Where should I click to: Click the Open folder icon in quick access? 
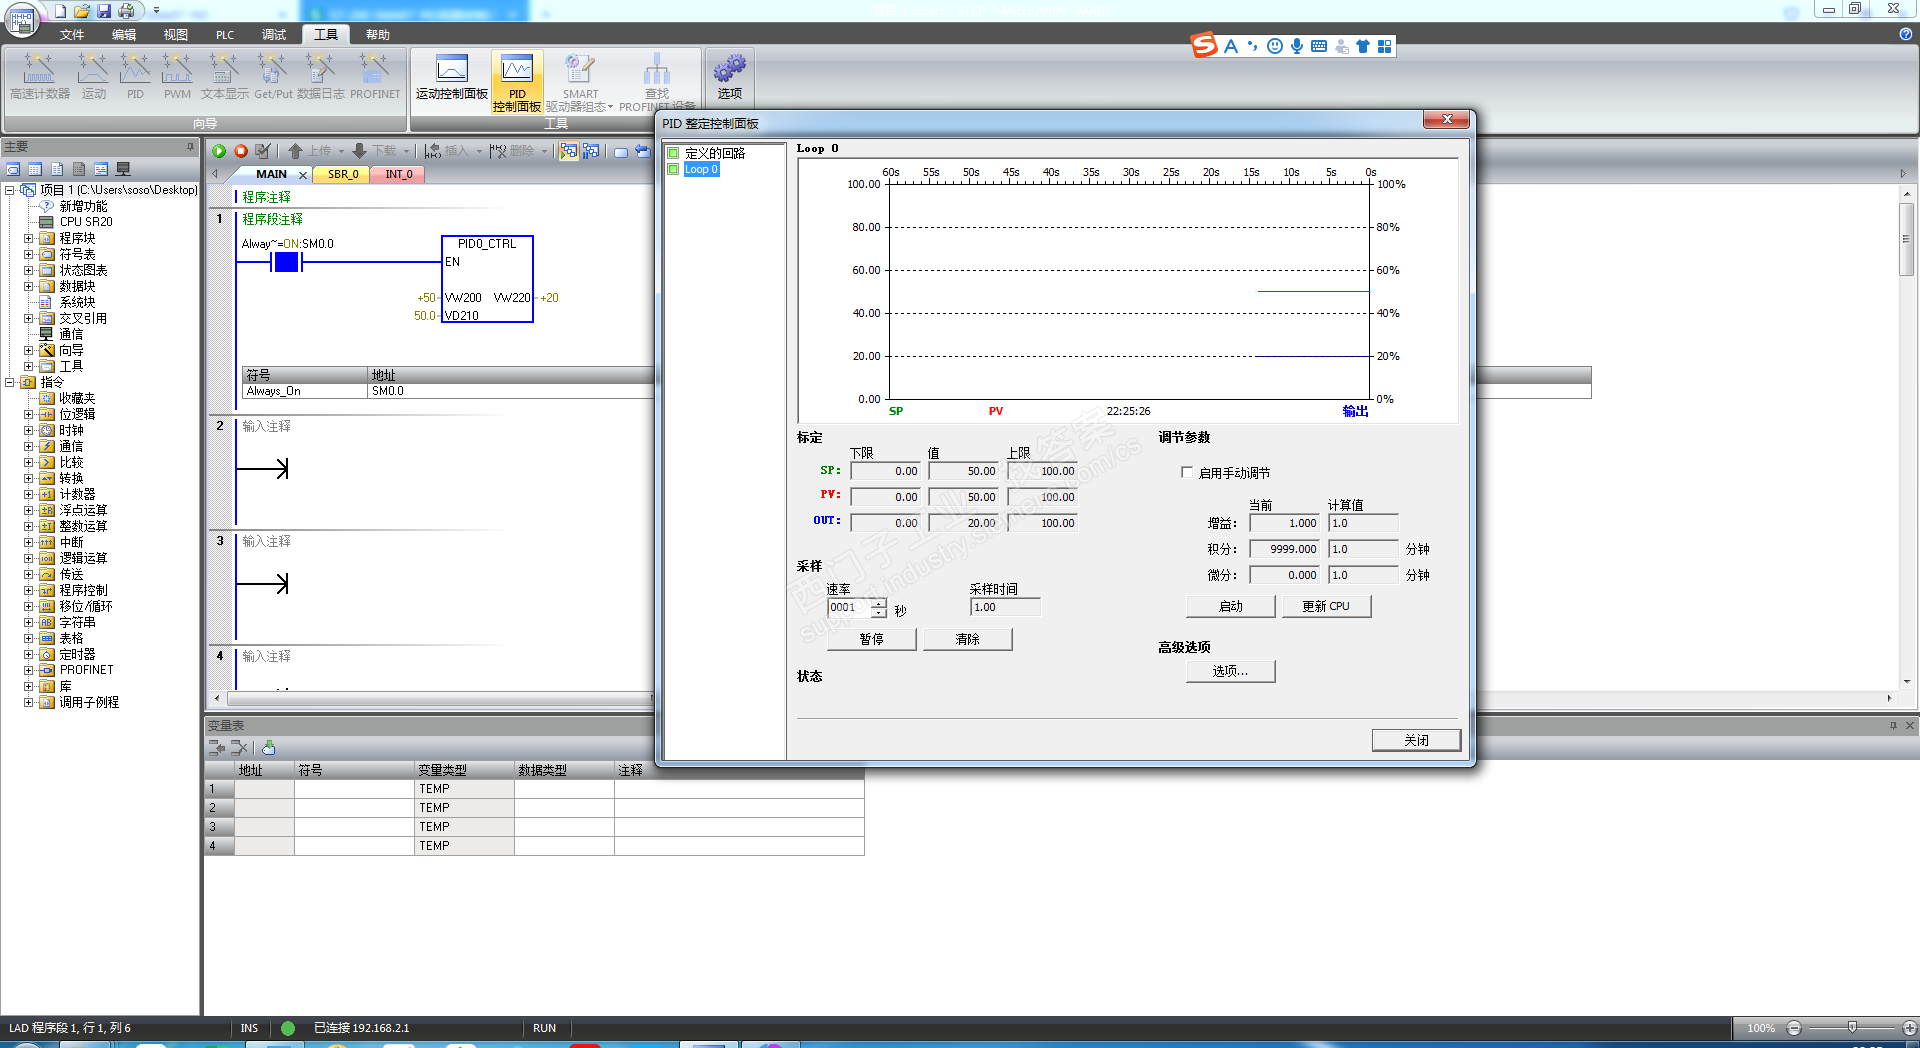(82, 11)
